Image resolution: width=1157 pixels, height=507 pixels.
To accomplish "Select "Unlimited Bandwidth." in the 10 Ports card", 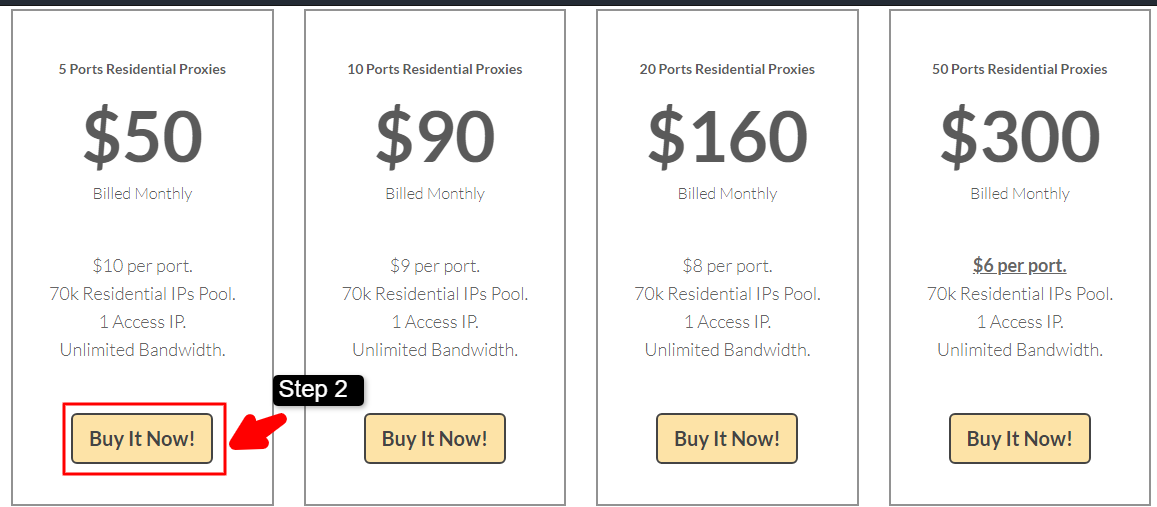I will (x=435, y=350).
